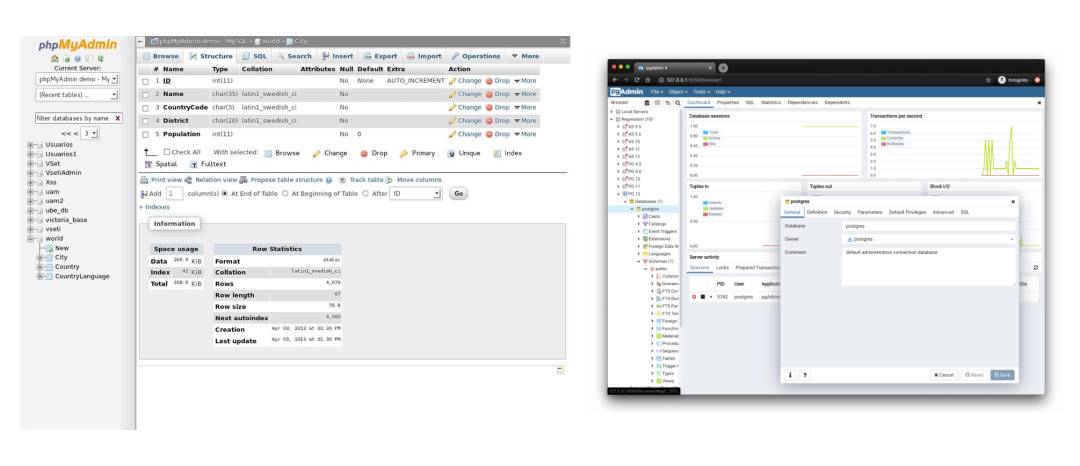Select the CountryLanguage table in tree
The image size is (1080, 466).
(x=82, y=276)
